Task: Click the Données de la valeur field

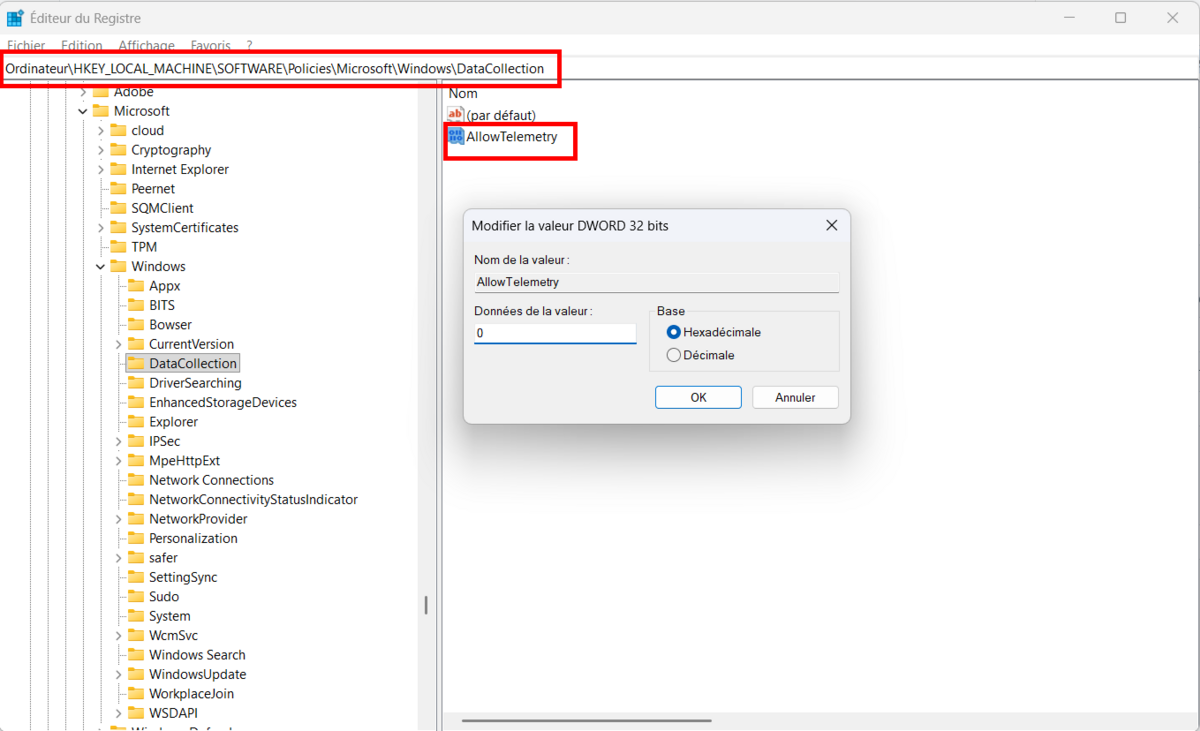Action: coord(555,333)
